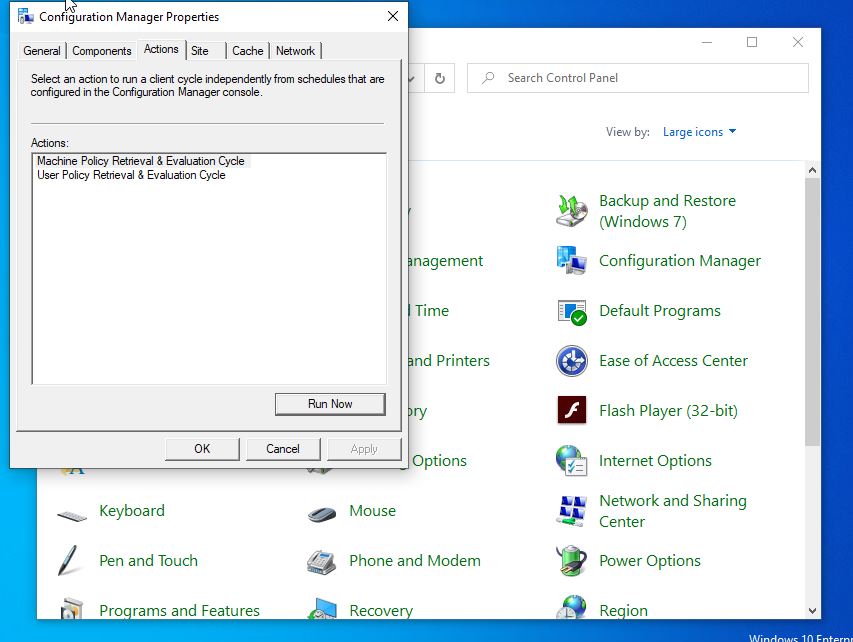
Task: Open Default Programs
Action: 658,311
